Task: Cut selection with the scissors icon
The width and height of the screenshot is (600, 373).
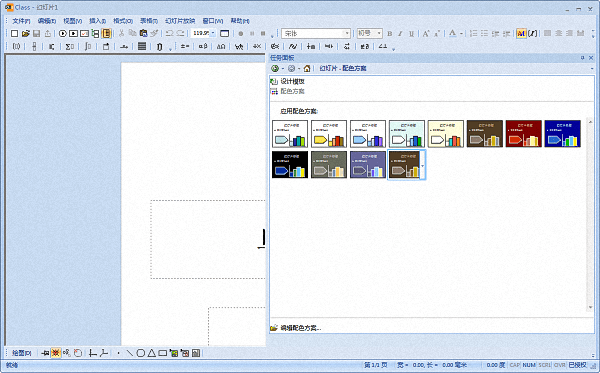Action: pos(121,34)
